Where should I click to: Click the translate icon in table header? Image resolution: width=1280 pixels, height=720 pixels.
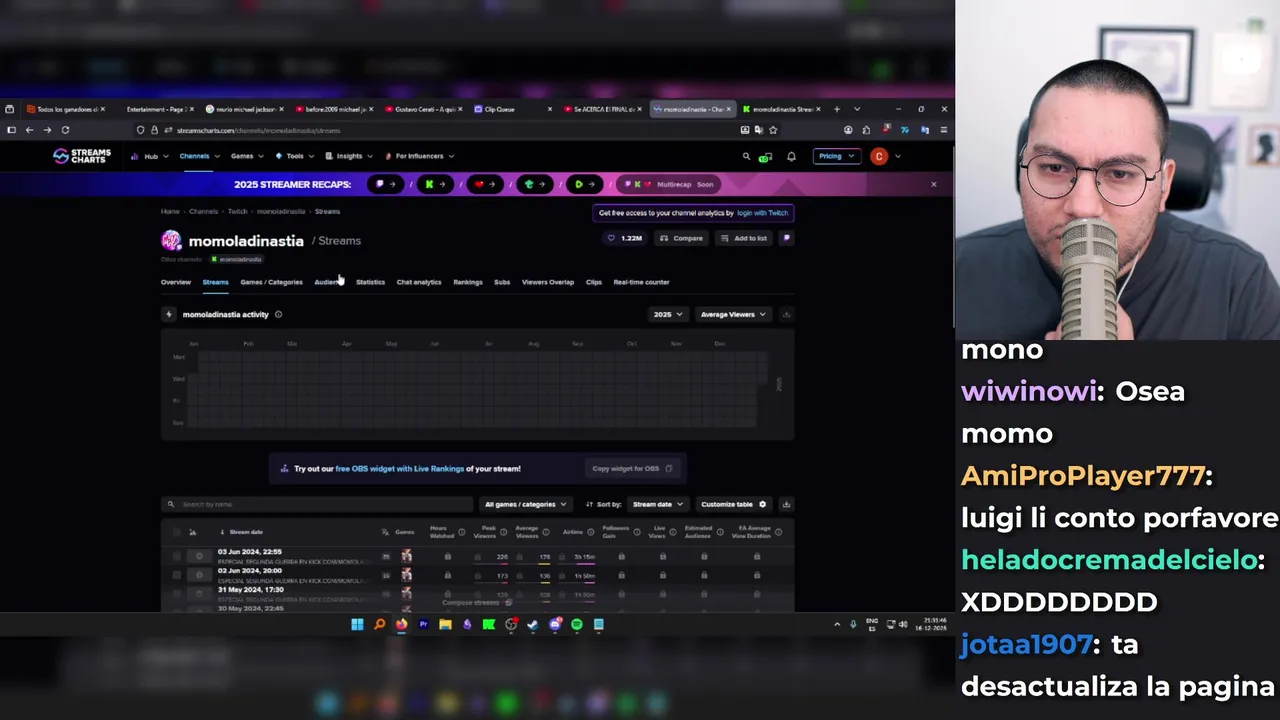(386, 532)
